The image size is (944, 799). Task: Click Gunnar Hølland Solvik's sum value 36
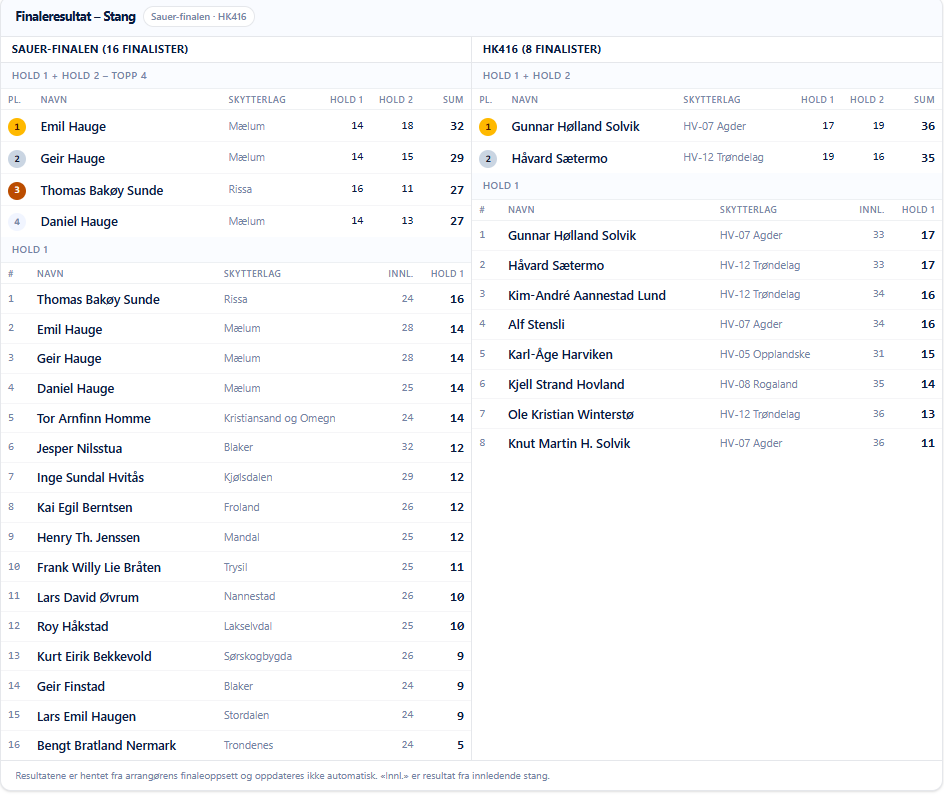click(928, 126)
